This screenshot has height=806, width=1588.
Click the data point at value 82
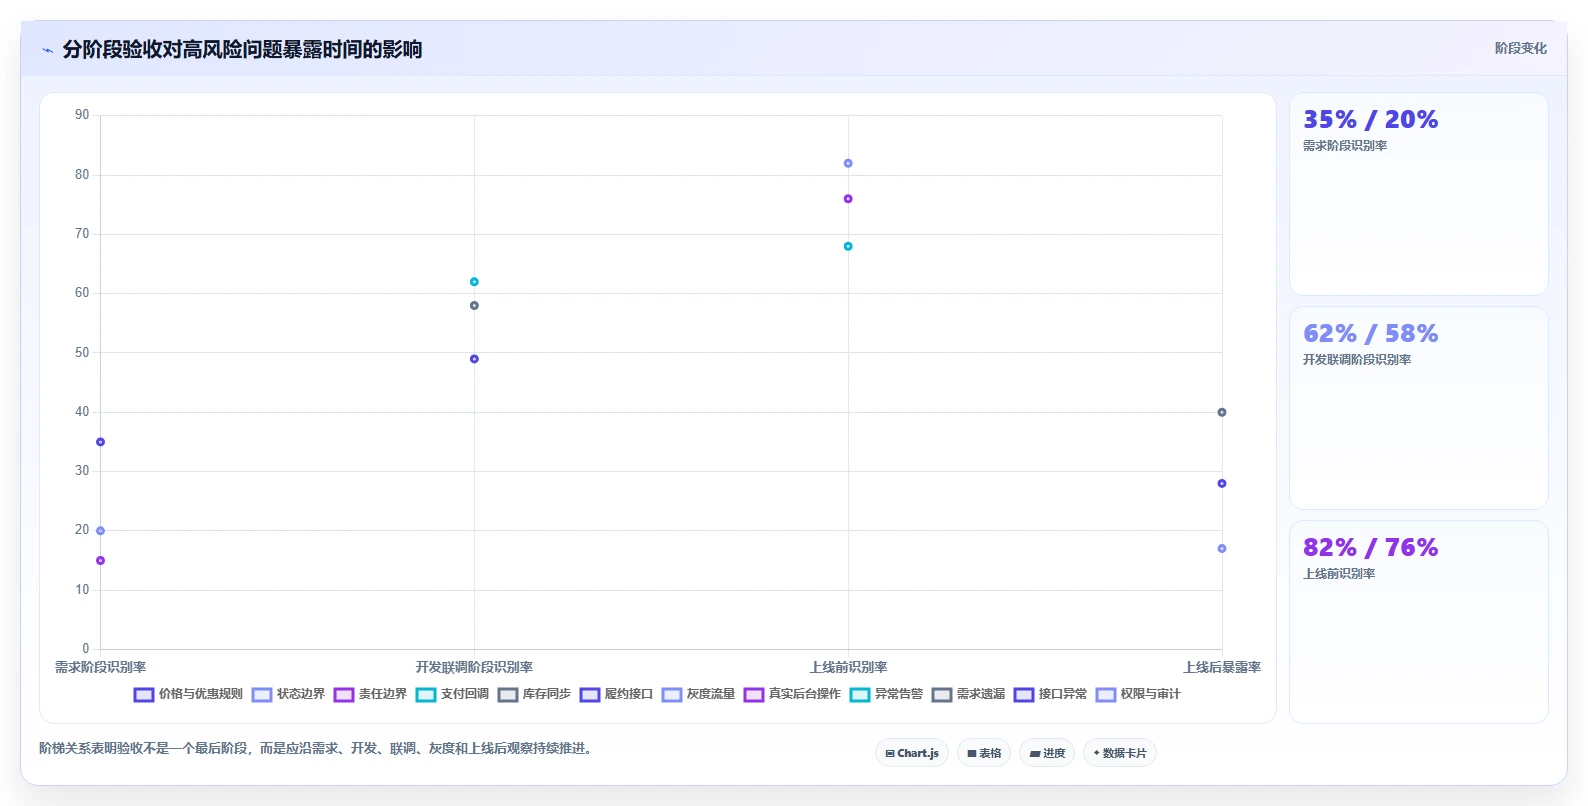coord(848,163)
